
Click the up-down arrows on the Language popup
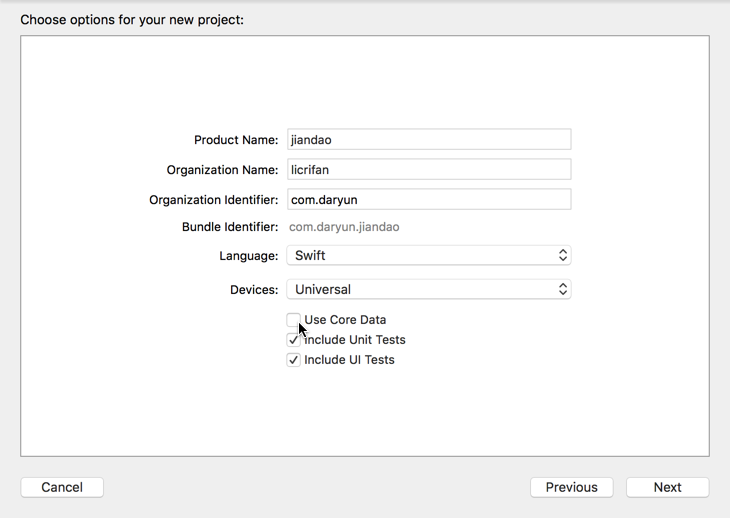pyautogui.click(x=563, y=256)
